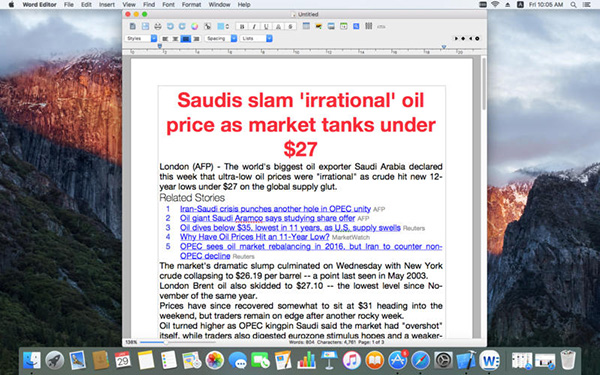Open Why Have Oil Prices Hit link
The height and width of the screenshot is (375, 600).
click(254, 237)
